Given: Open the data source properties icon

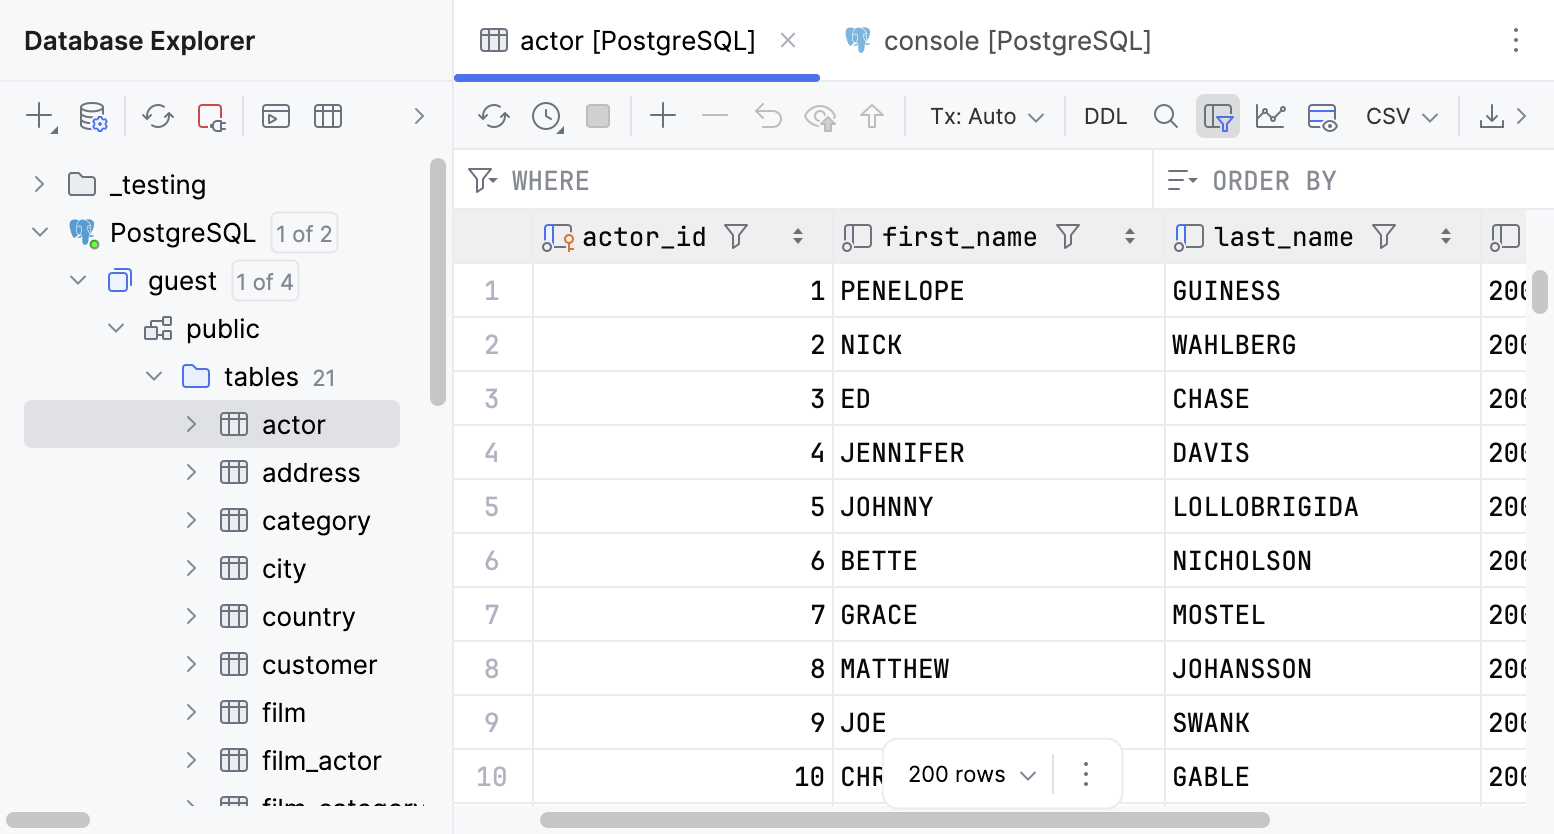Looking at the screenshot, I should point(93,116).
